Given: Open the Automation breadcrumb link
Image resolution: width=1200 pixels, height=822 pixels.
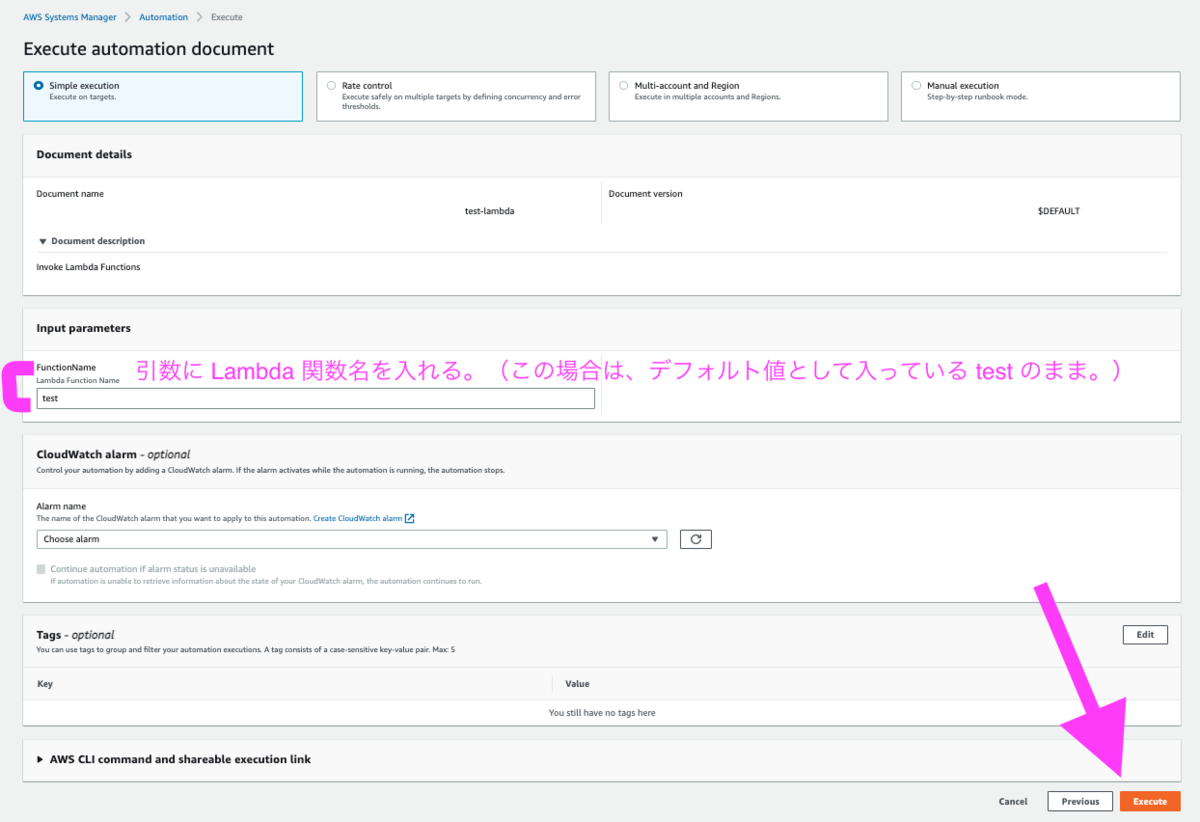Looking at the screenshot, I should click(163, 17).
